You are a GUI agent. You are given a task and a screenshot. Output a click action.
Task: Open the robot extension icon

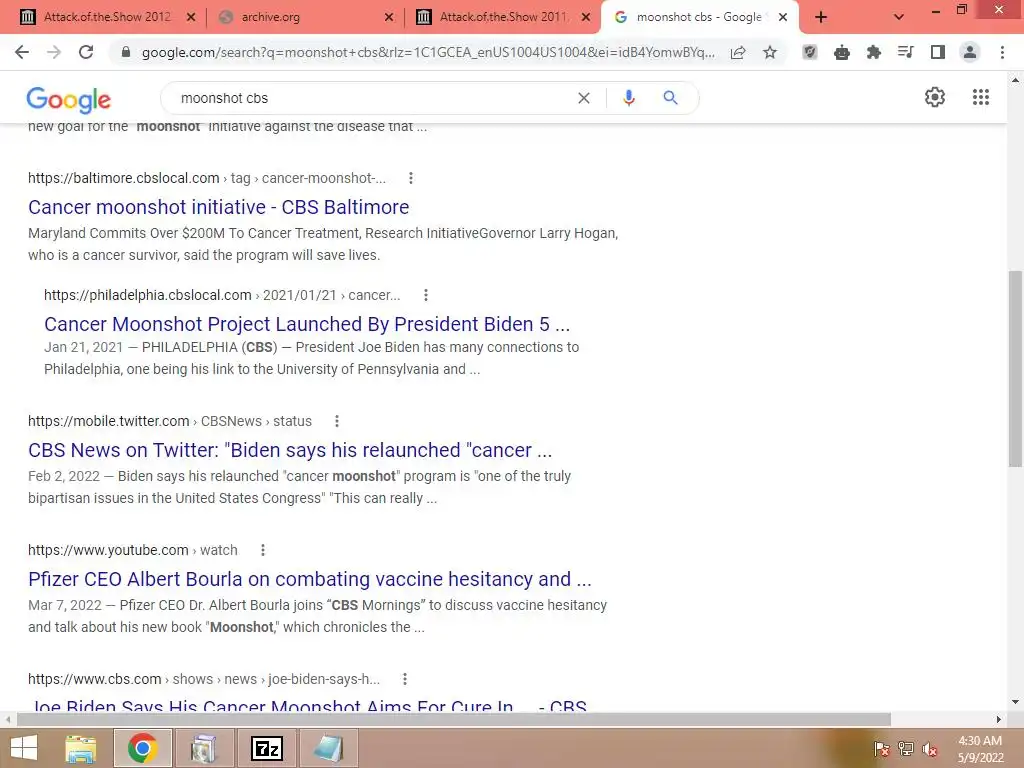click(x=842, y=52)
